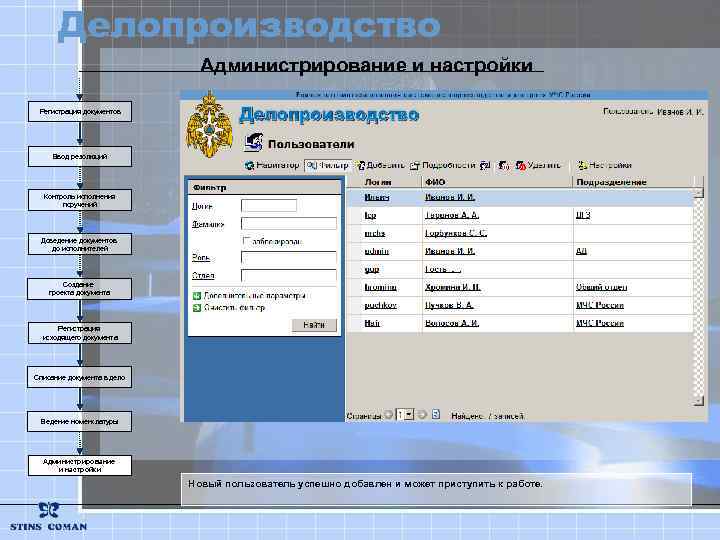720x540 pixels.
Task: Open the puchkov login link
Action: (381, 305)
